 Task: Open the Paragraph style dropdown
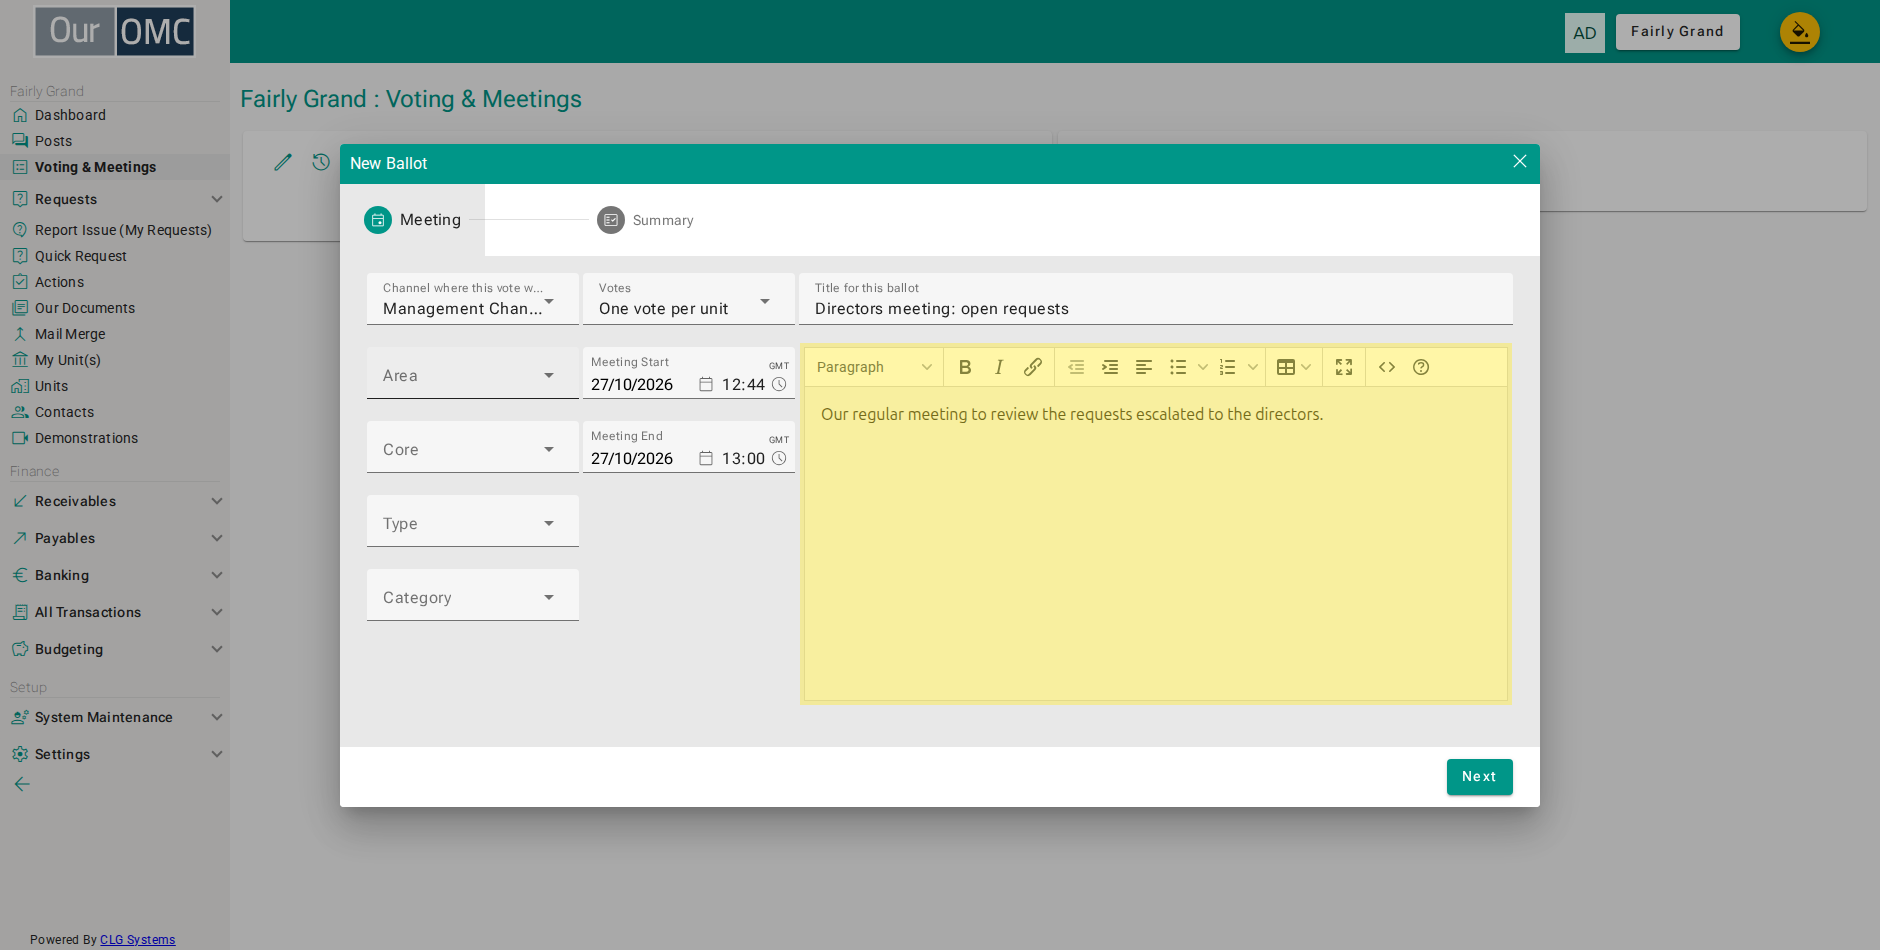coord(874,367)
